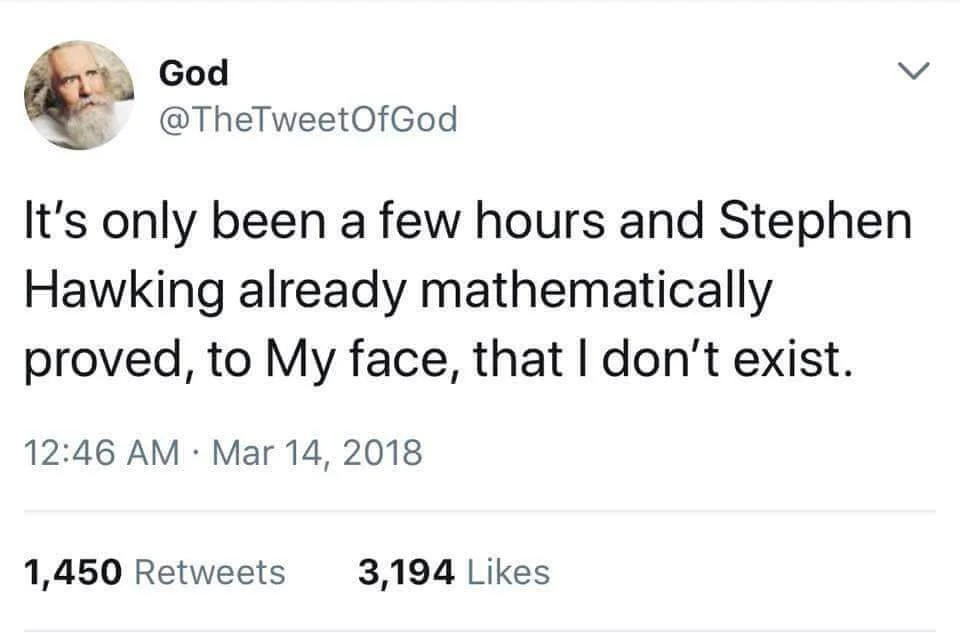Click the bearded man profile avatar
960x633 pixels.
[80, 97]
